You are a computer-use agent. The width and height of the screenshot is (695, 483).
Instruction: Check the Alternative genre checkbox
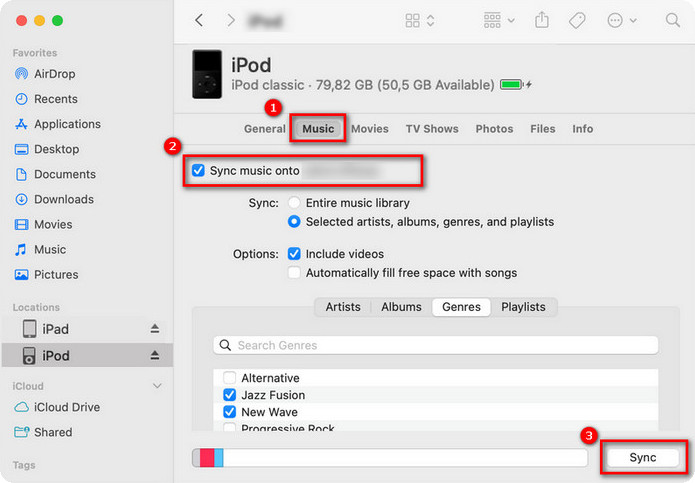[230, 378]
